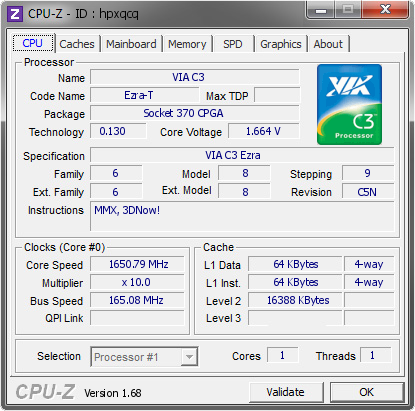Click the OK button

tap(367, 392)
